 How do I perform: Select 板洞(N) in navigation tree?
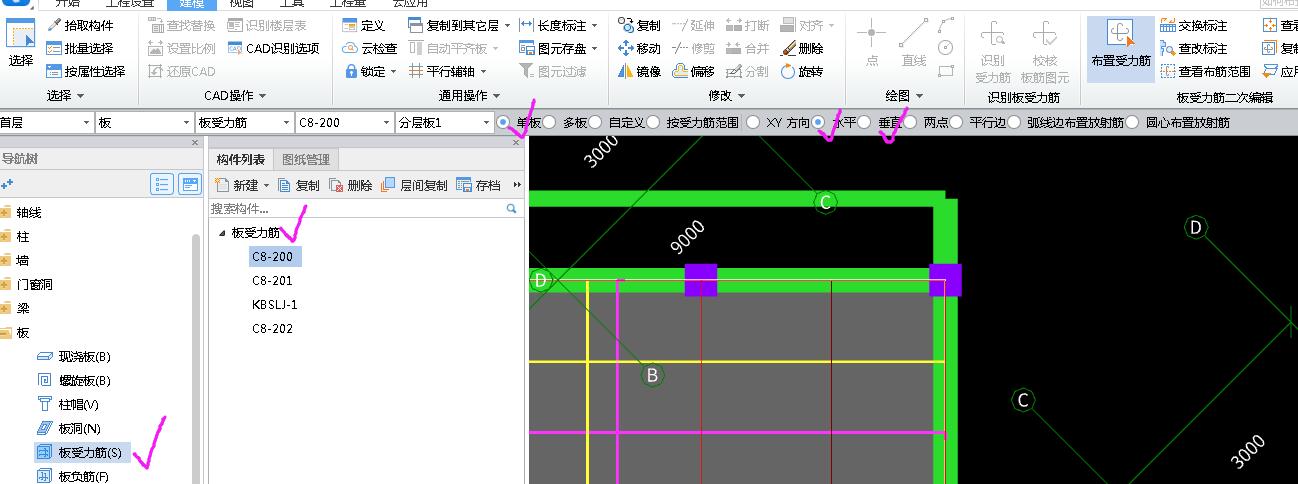[69, 429]
